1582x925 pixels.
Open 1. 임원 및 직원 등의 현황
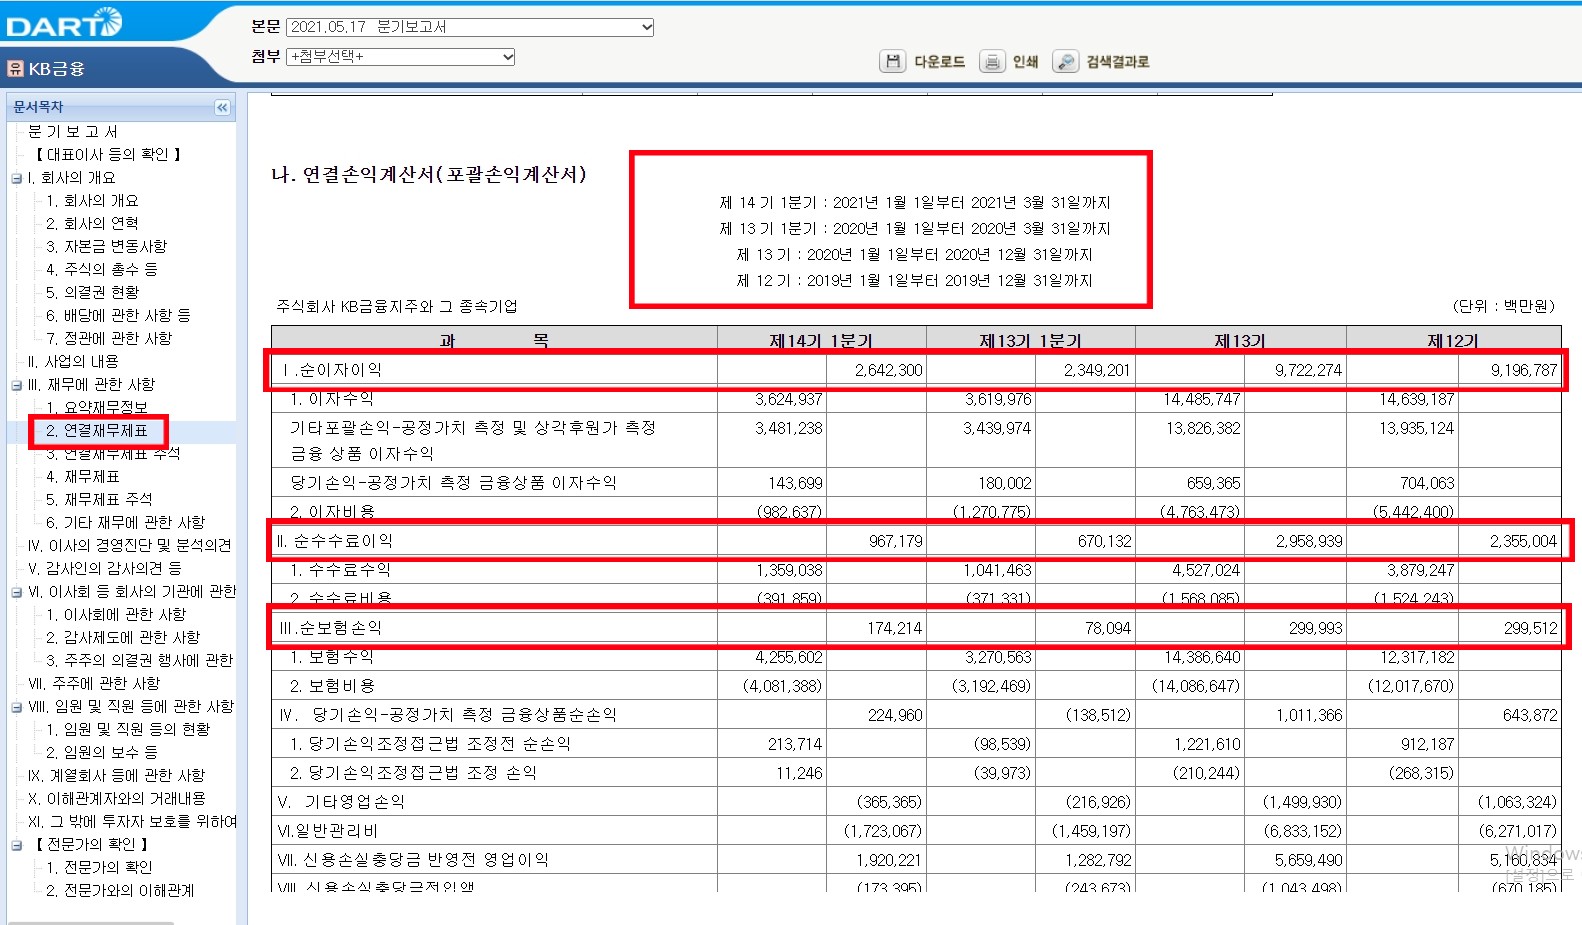(x=128, y=729)
